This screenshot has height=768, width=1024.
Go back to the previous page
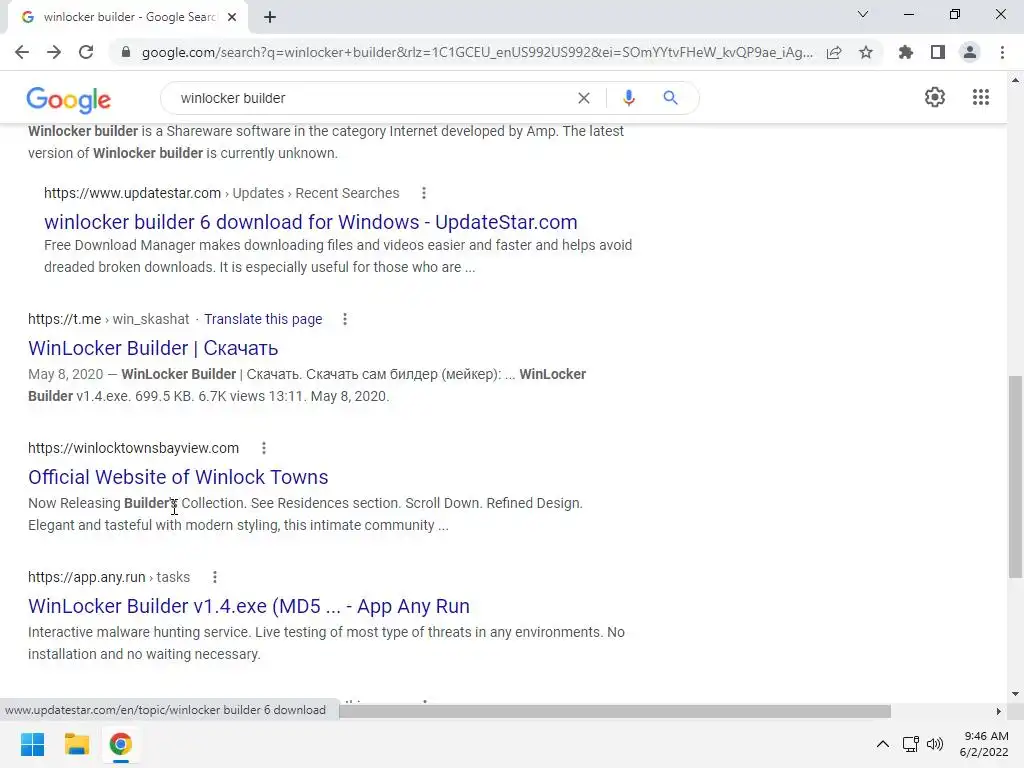point(22,52)
